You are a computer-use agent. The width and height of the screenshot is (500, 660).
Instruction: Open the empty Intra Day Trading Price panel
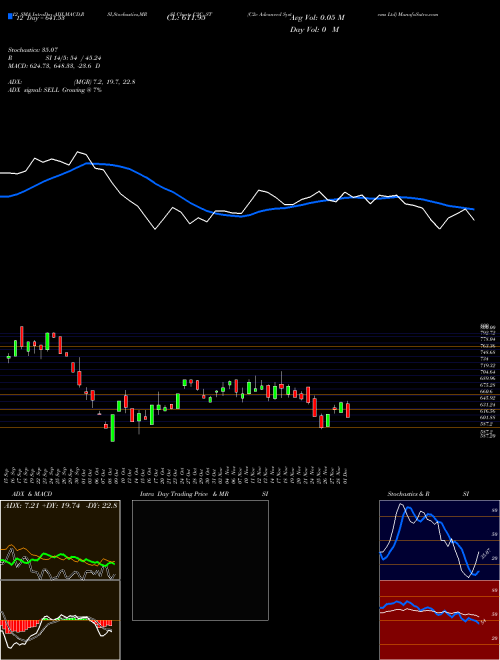click(200, 560)
